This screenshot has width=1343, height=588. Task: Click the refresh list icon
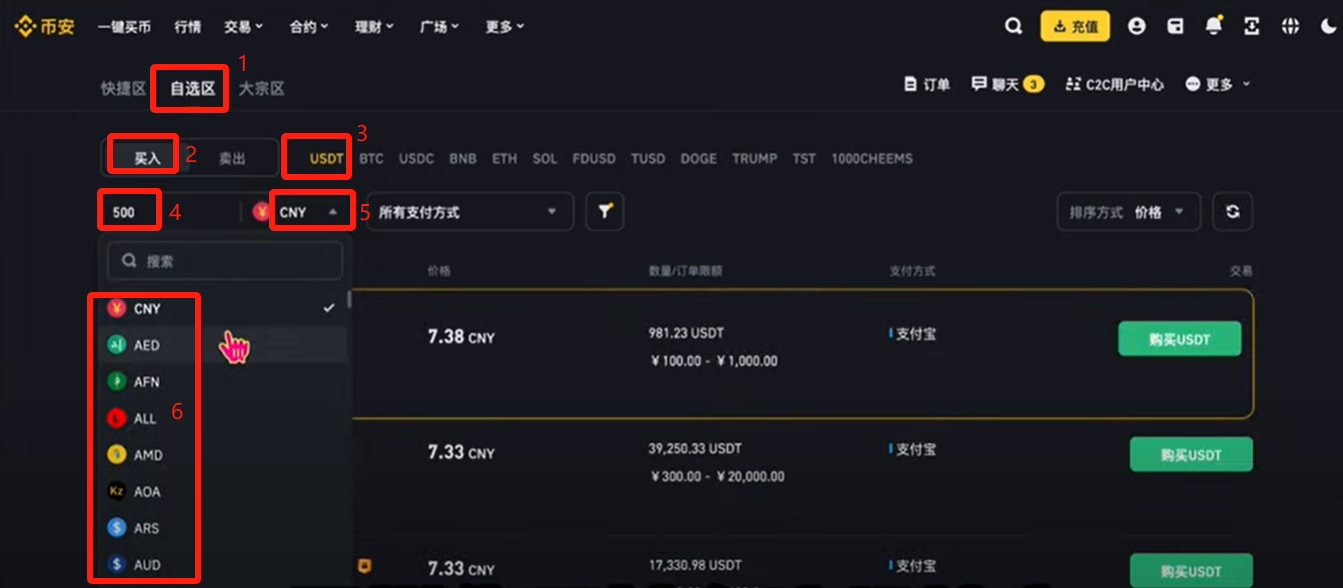point(1233,211)
